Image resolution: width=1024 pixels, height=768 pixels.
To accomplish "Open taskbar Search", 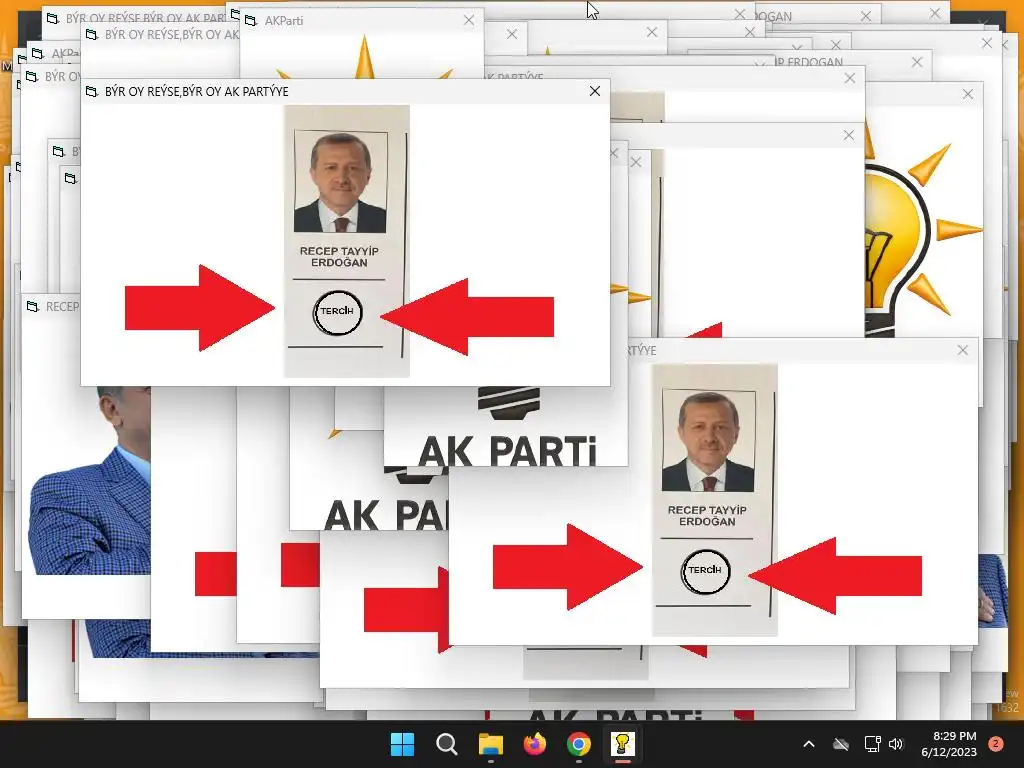I will click(447, 744).
